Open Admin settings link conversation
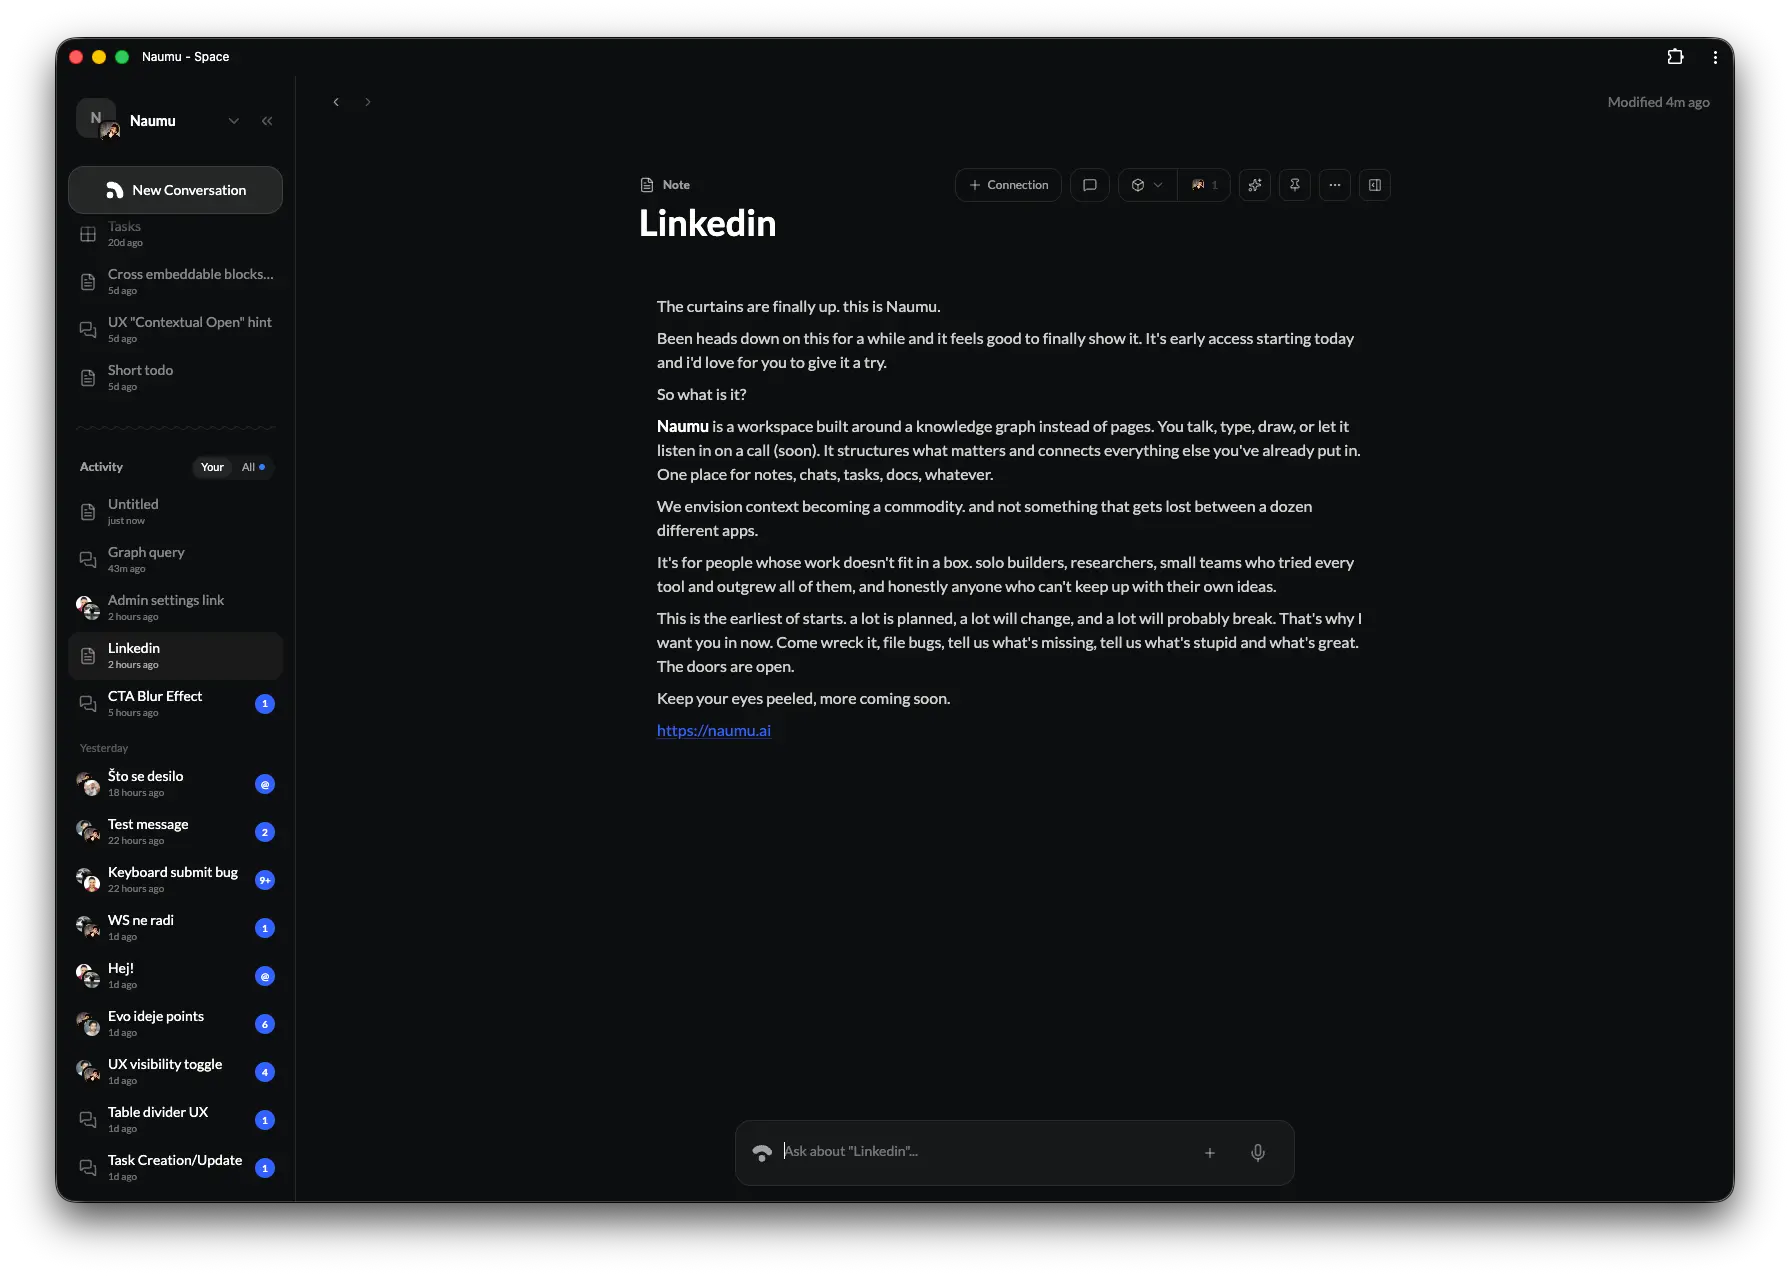This screenshot has height=1276, width=1790. tap(175, 607)
